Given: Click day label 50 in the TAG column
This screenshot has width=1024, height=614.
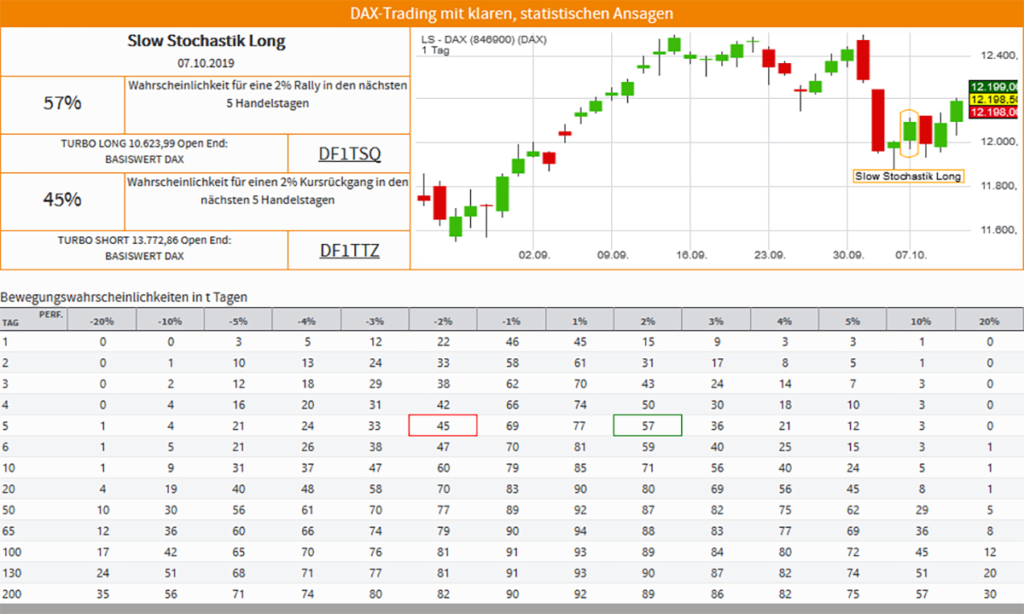Looking at the screenshot, I should tap(8, 510).
